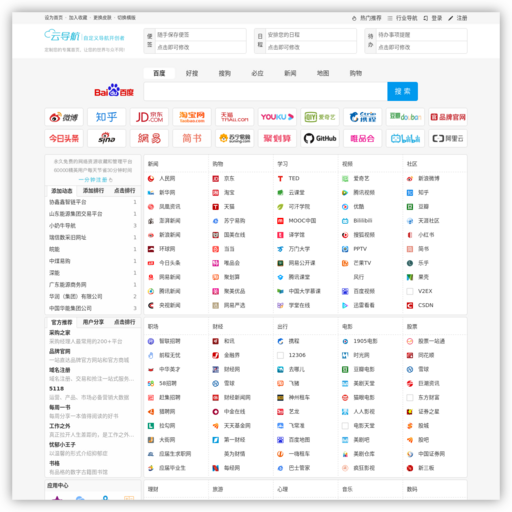The image size is (512, 512).
Task: Click the 待办事项提醒 to-do field
Action: 421,35
